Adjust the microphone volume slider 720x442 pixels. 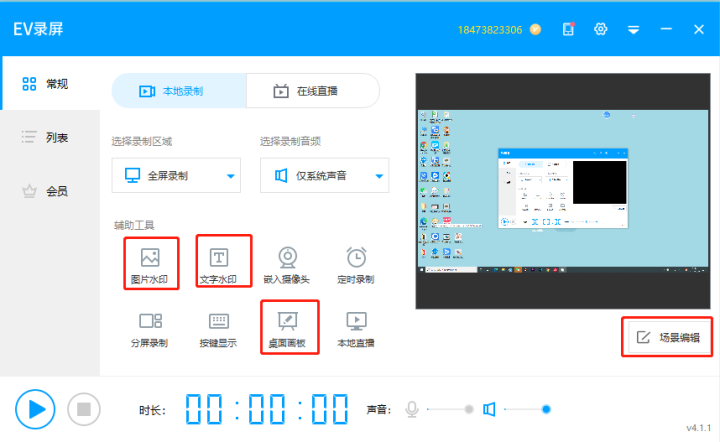click(450, 409)
